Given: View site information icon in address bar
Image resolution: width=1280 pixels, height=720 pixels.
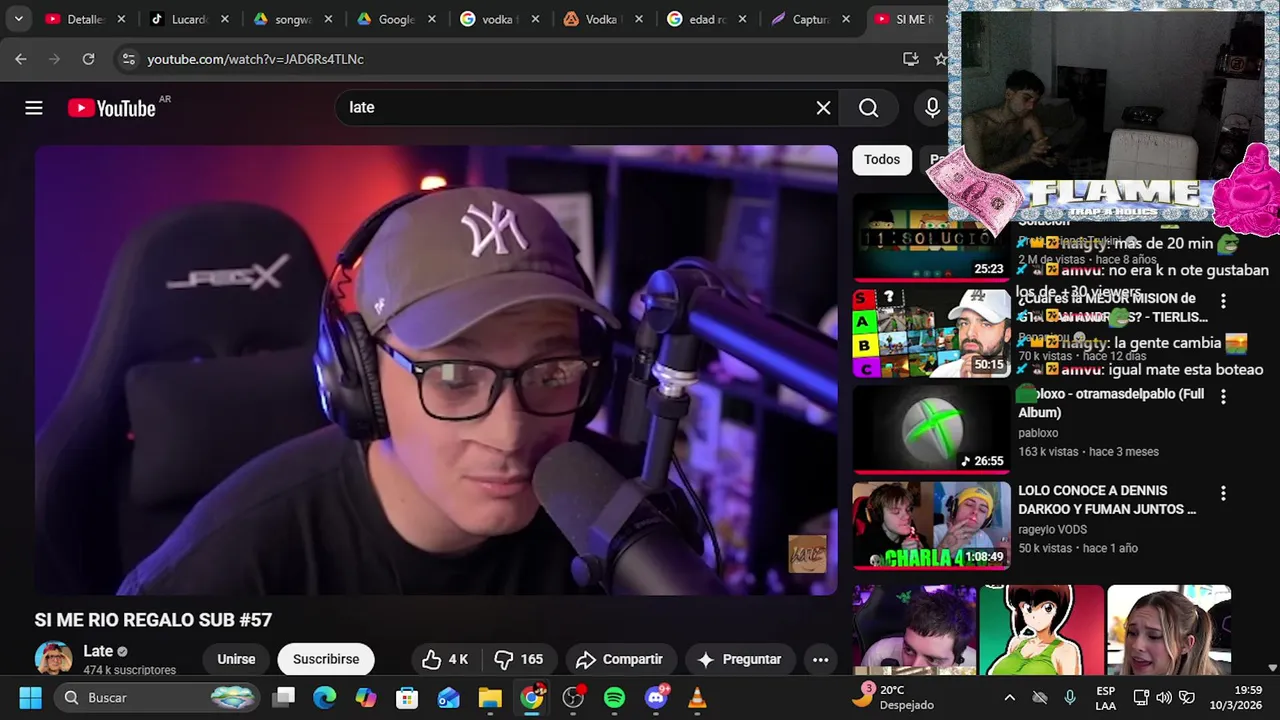Looking at the screenshot, I should (x=128, y=59).
